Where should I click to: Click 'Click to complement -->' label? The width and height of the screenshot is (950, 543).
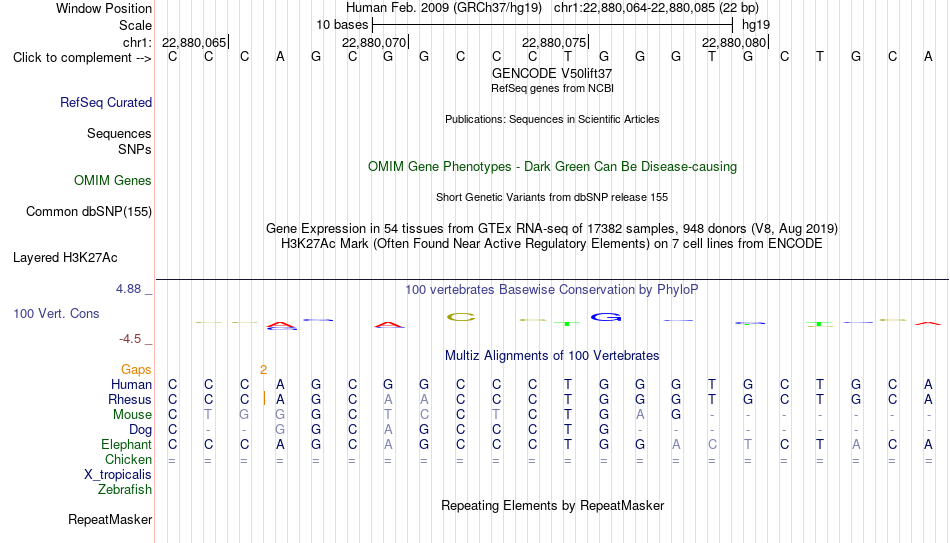tap(82, 58)
